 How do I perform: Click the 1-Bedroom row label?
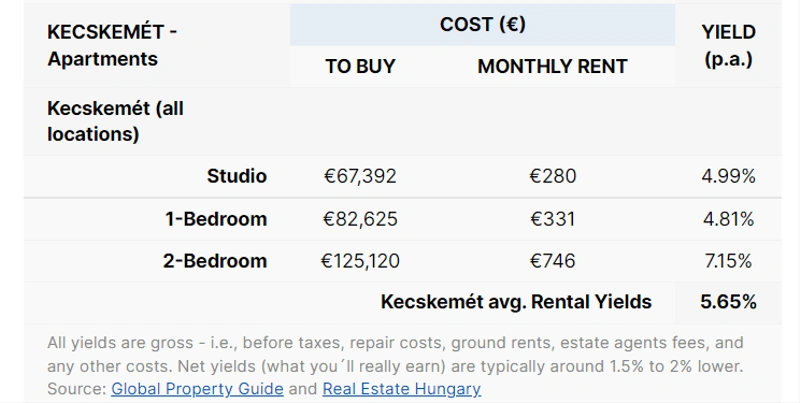pyautogui.click(x=216, y=219)
